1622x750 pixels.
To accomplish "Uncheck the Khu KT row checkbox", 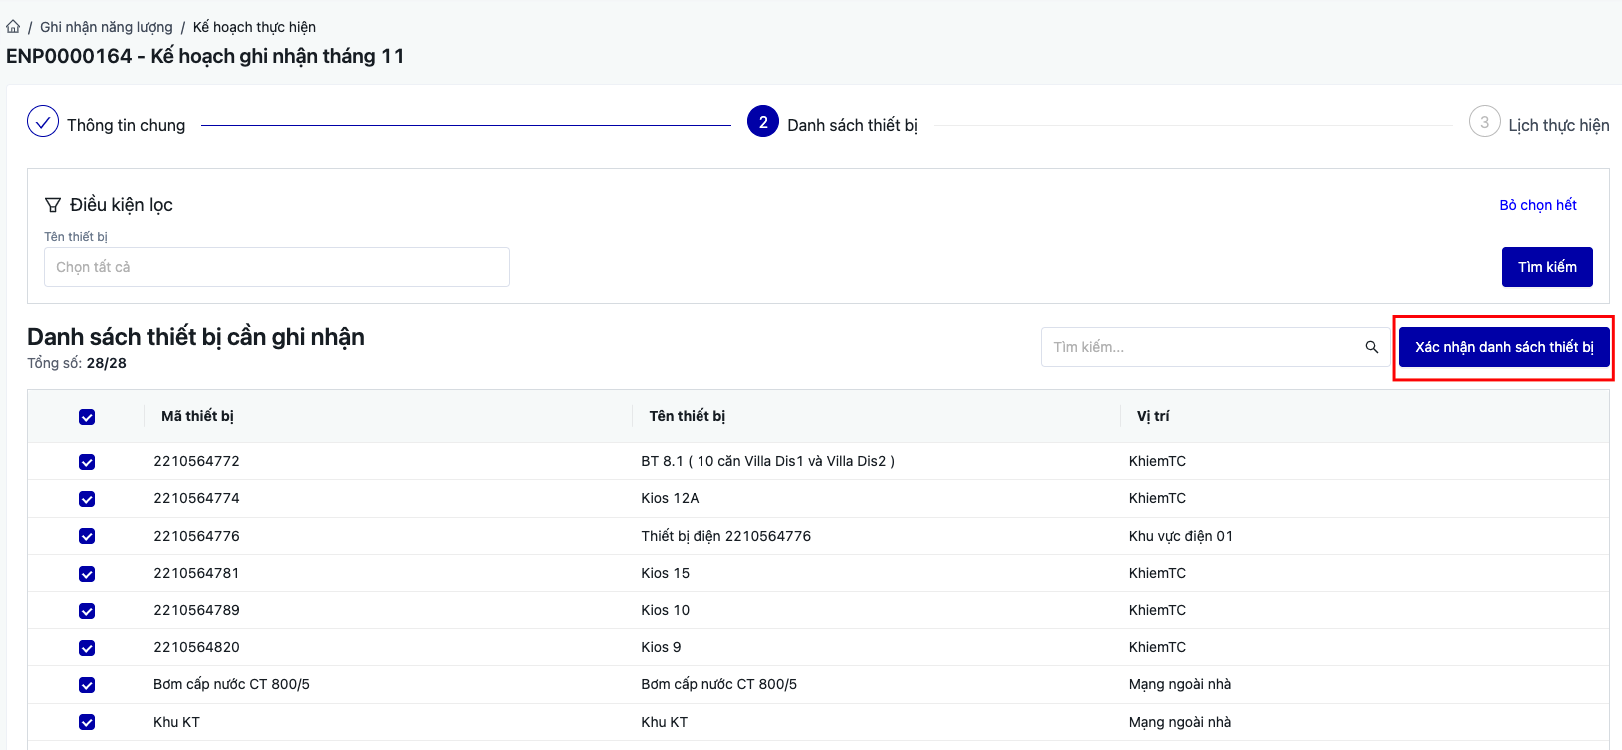I will point(87,722).
